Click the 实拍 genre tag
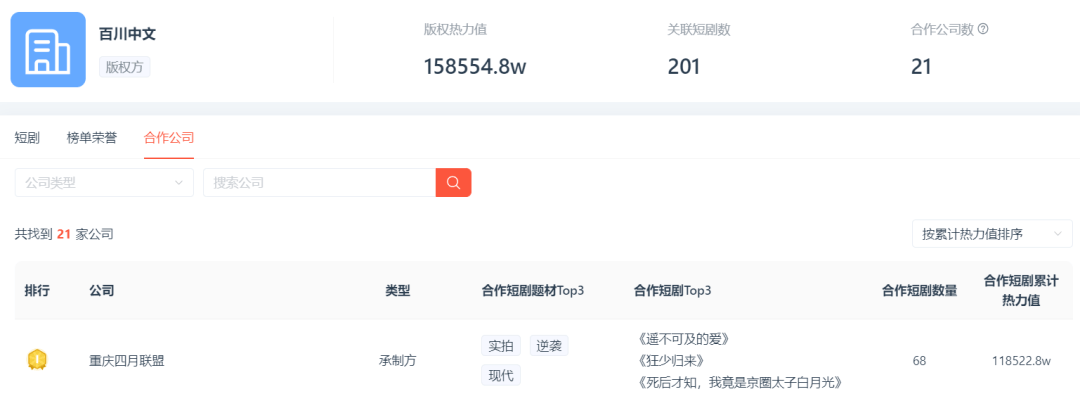Viewport: 1080px width, 401px height. 500,346
